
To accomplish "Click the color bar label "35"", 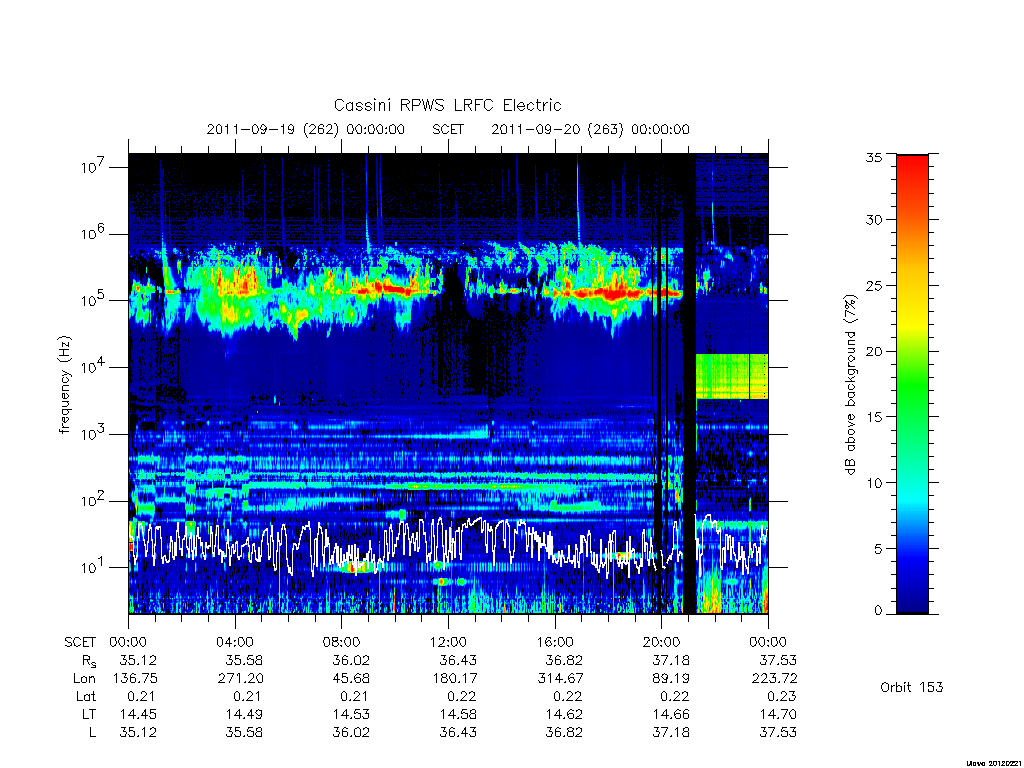I will 874,157.
